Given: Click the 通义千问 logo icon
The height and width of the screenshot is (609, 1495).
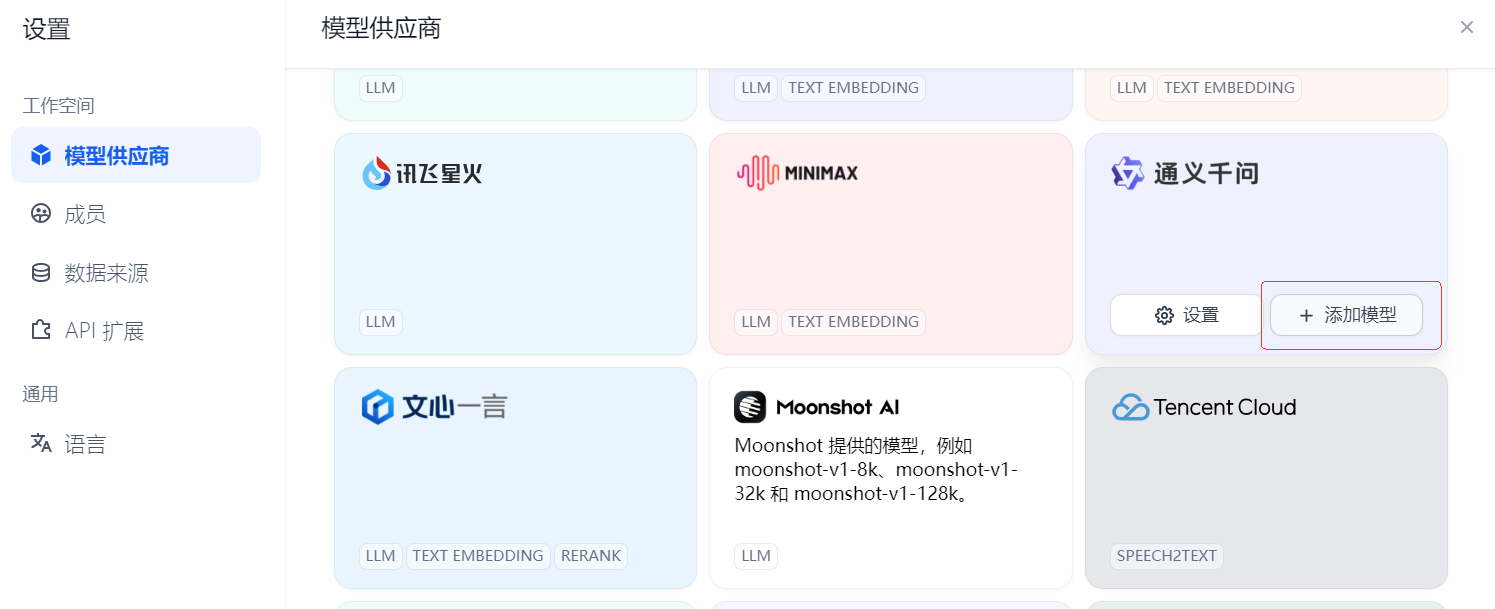Looking at the screenshot, I should click(1127, 173).
